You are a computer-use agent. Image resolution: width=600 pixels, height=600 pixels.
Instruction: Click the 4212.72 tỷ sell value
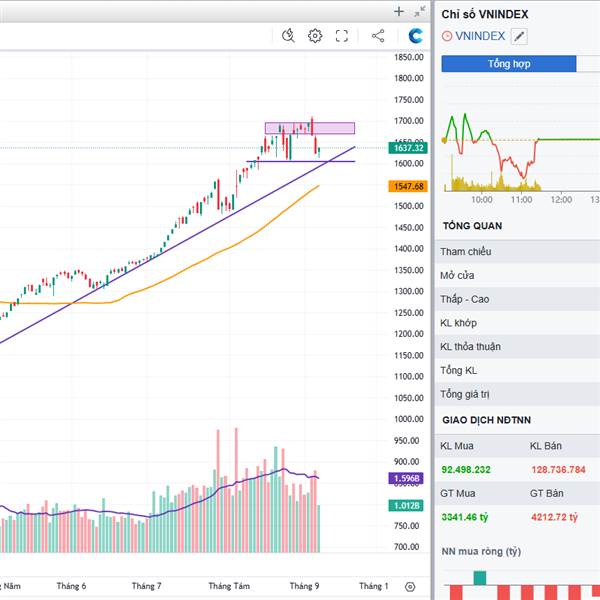(x=554, y=517)
